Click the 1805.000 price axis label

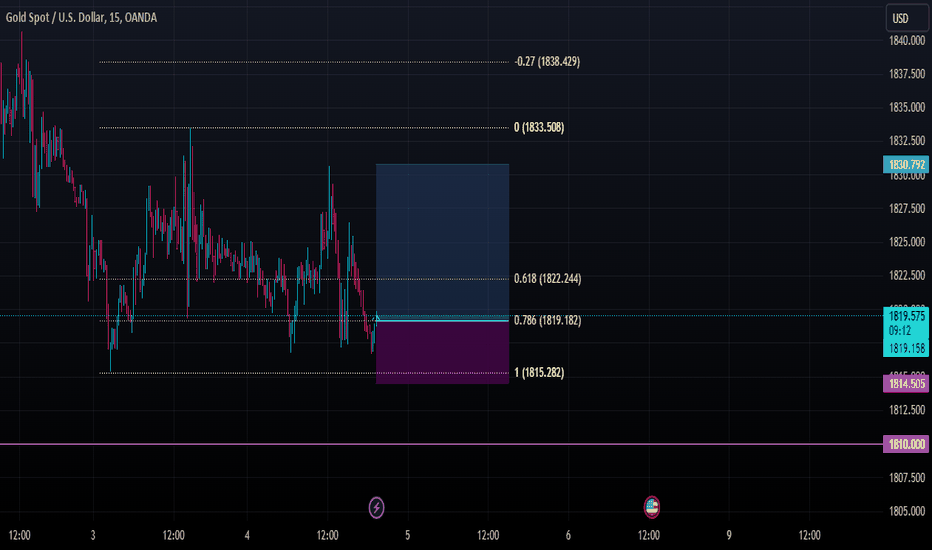point(906,511)
